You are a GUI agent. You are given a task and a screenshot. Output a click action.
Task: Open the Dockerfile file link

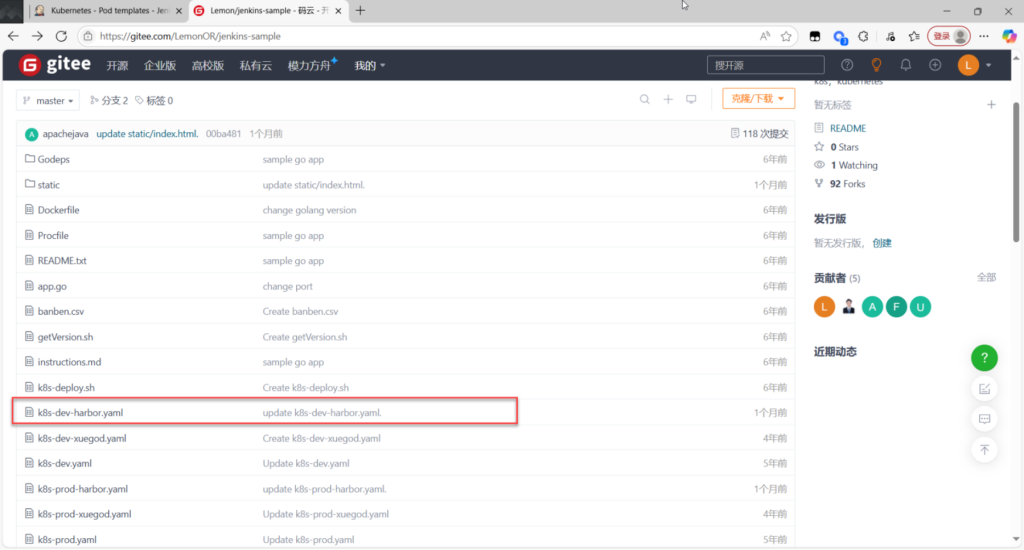coord(58,210)
